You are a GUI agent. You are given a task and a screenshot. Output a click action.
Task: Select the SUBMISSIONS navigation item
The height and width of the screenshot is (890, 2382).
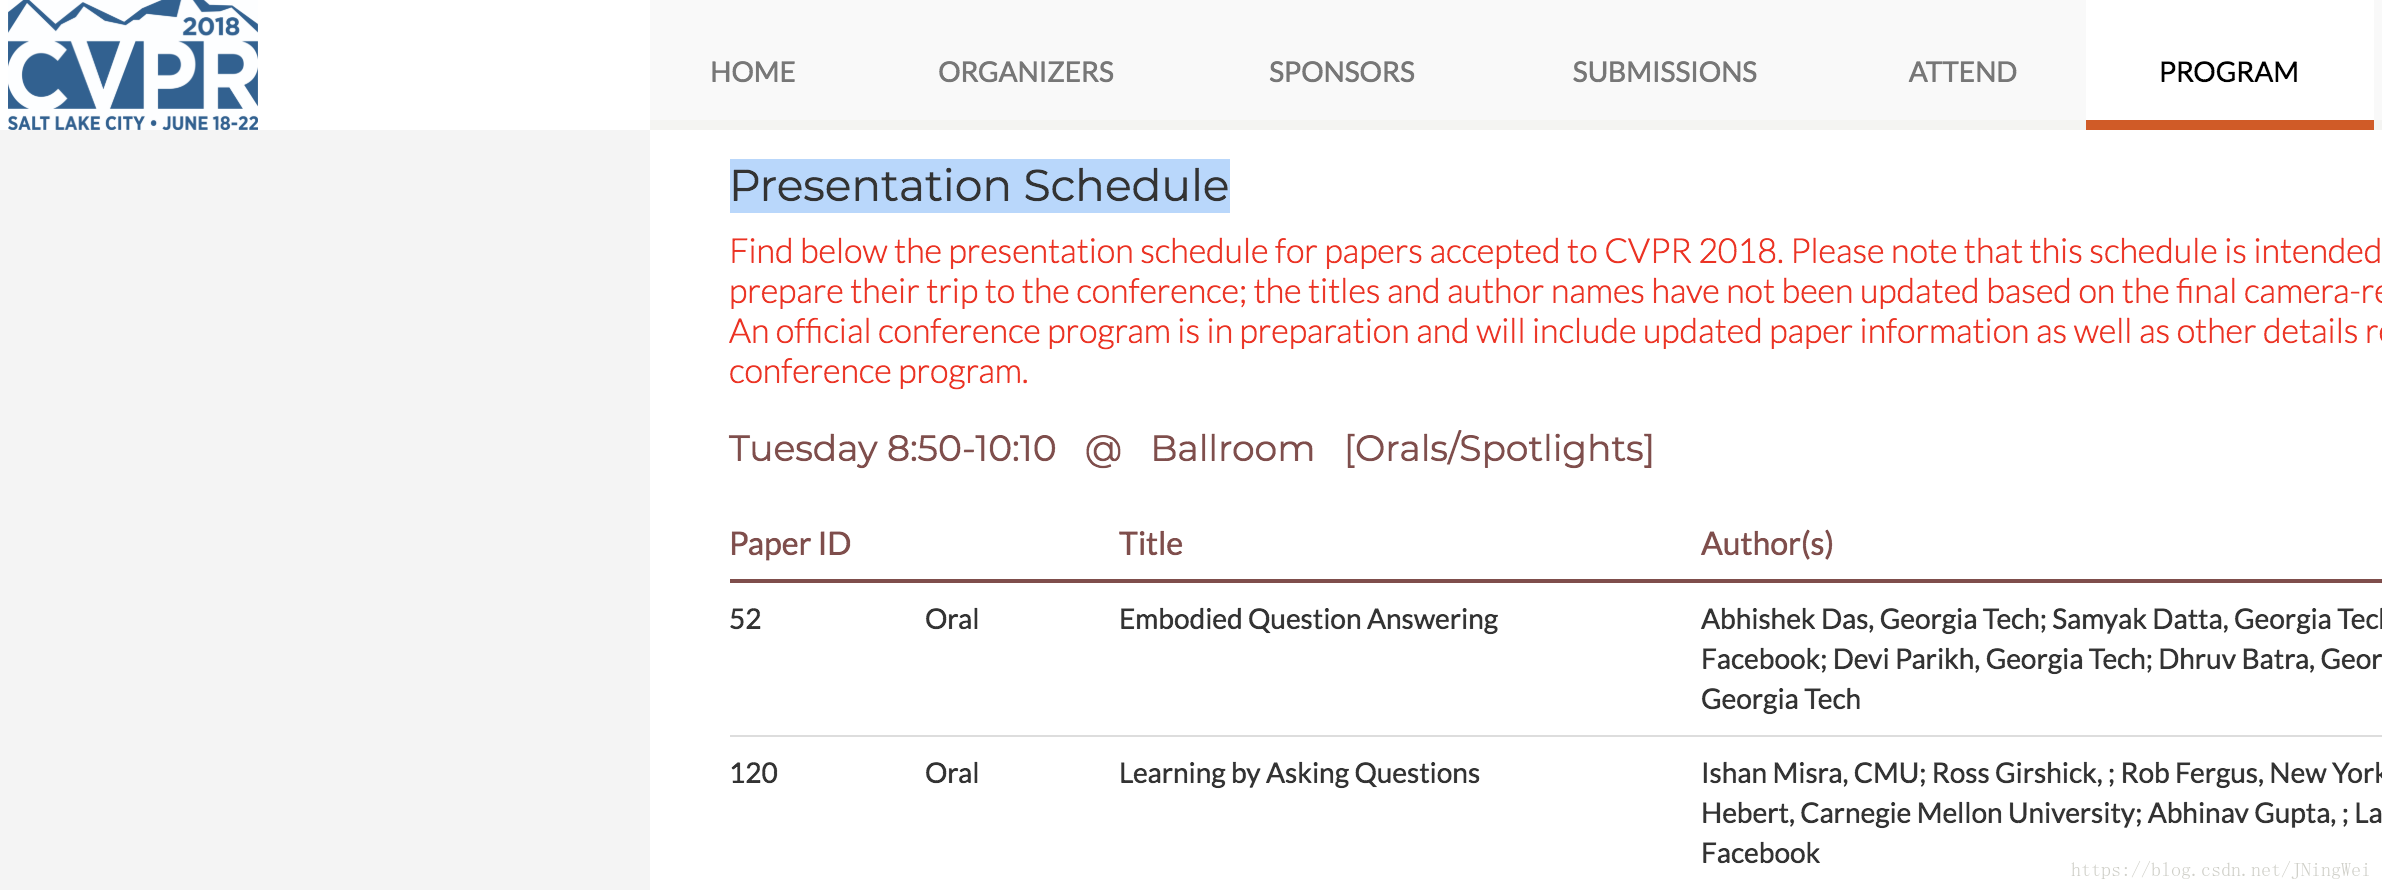pyautogui.click(x=1664, y=72)
